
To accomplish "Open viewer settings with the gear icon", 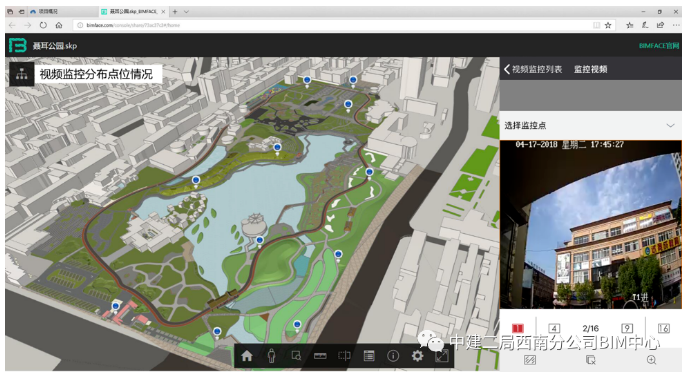I will point(417,356).
